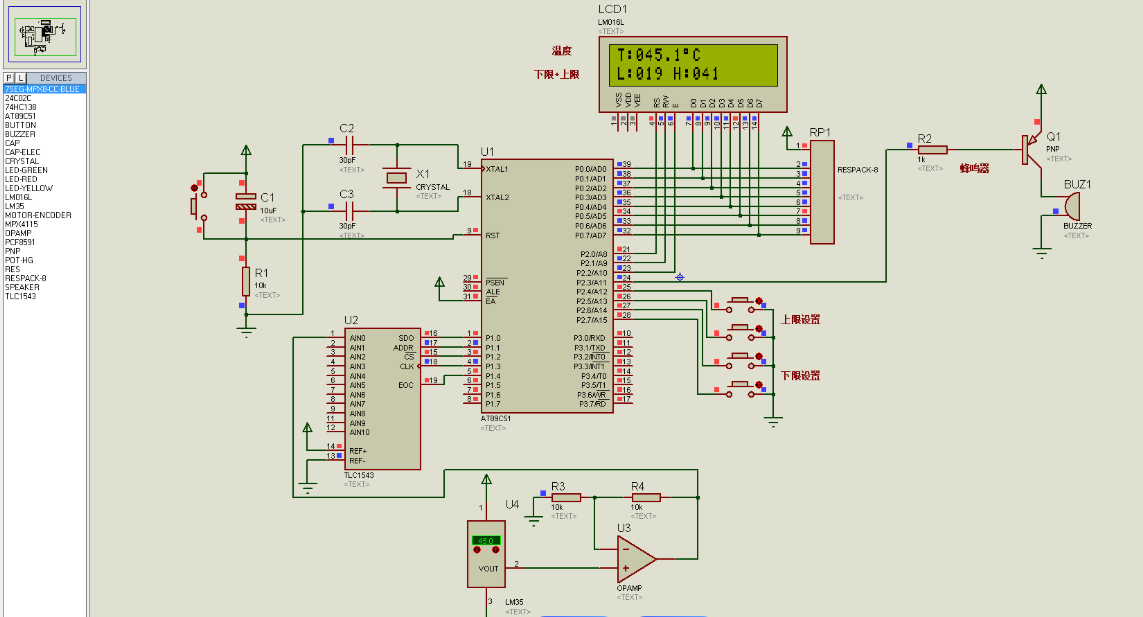Click the schematic overview thumbnail
Screen dimensions: 1143x617
coord(44,34)
